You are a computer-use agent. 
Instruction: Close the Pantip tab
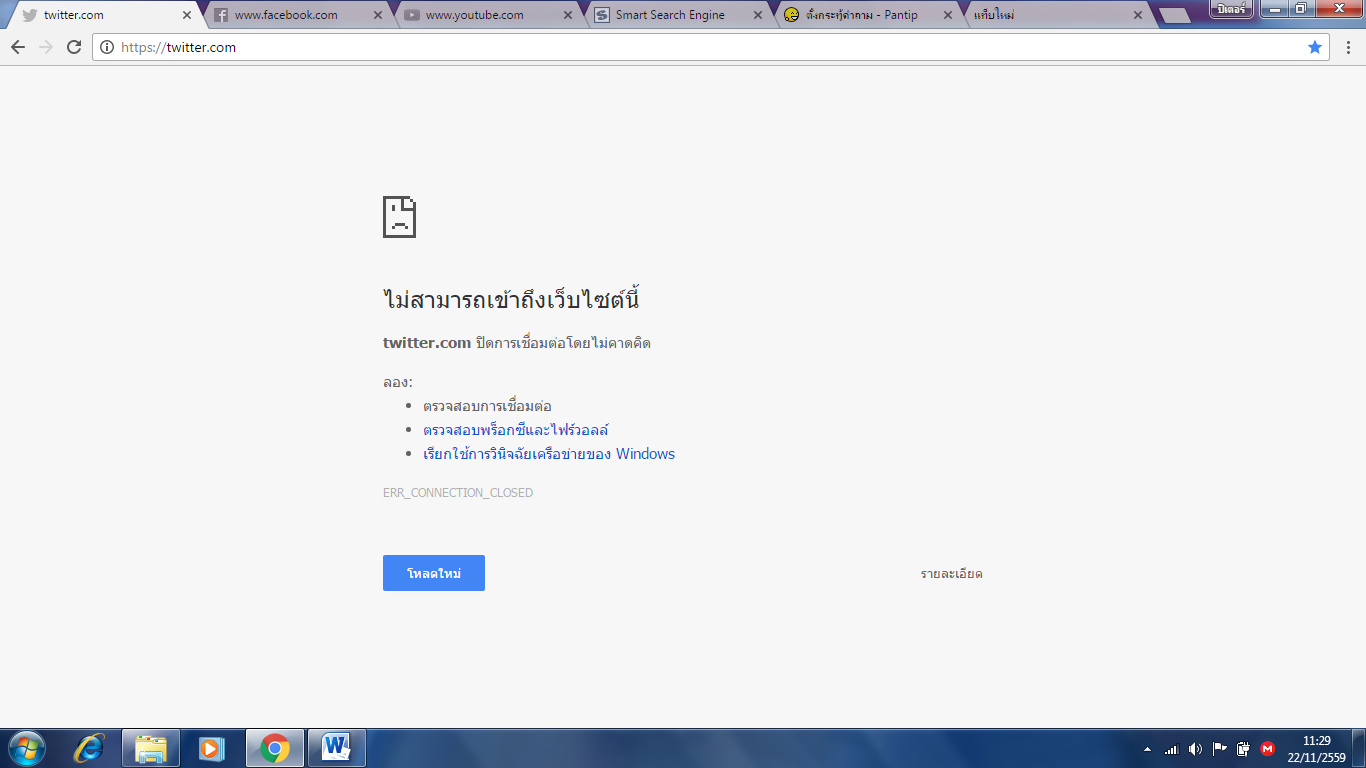point(948,15)
